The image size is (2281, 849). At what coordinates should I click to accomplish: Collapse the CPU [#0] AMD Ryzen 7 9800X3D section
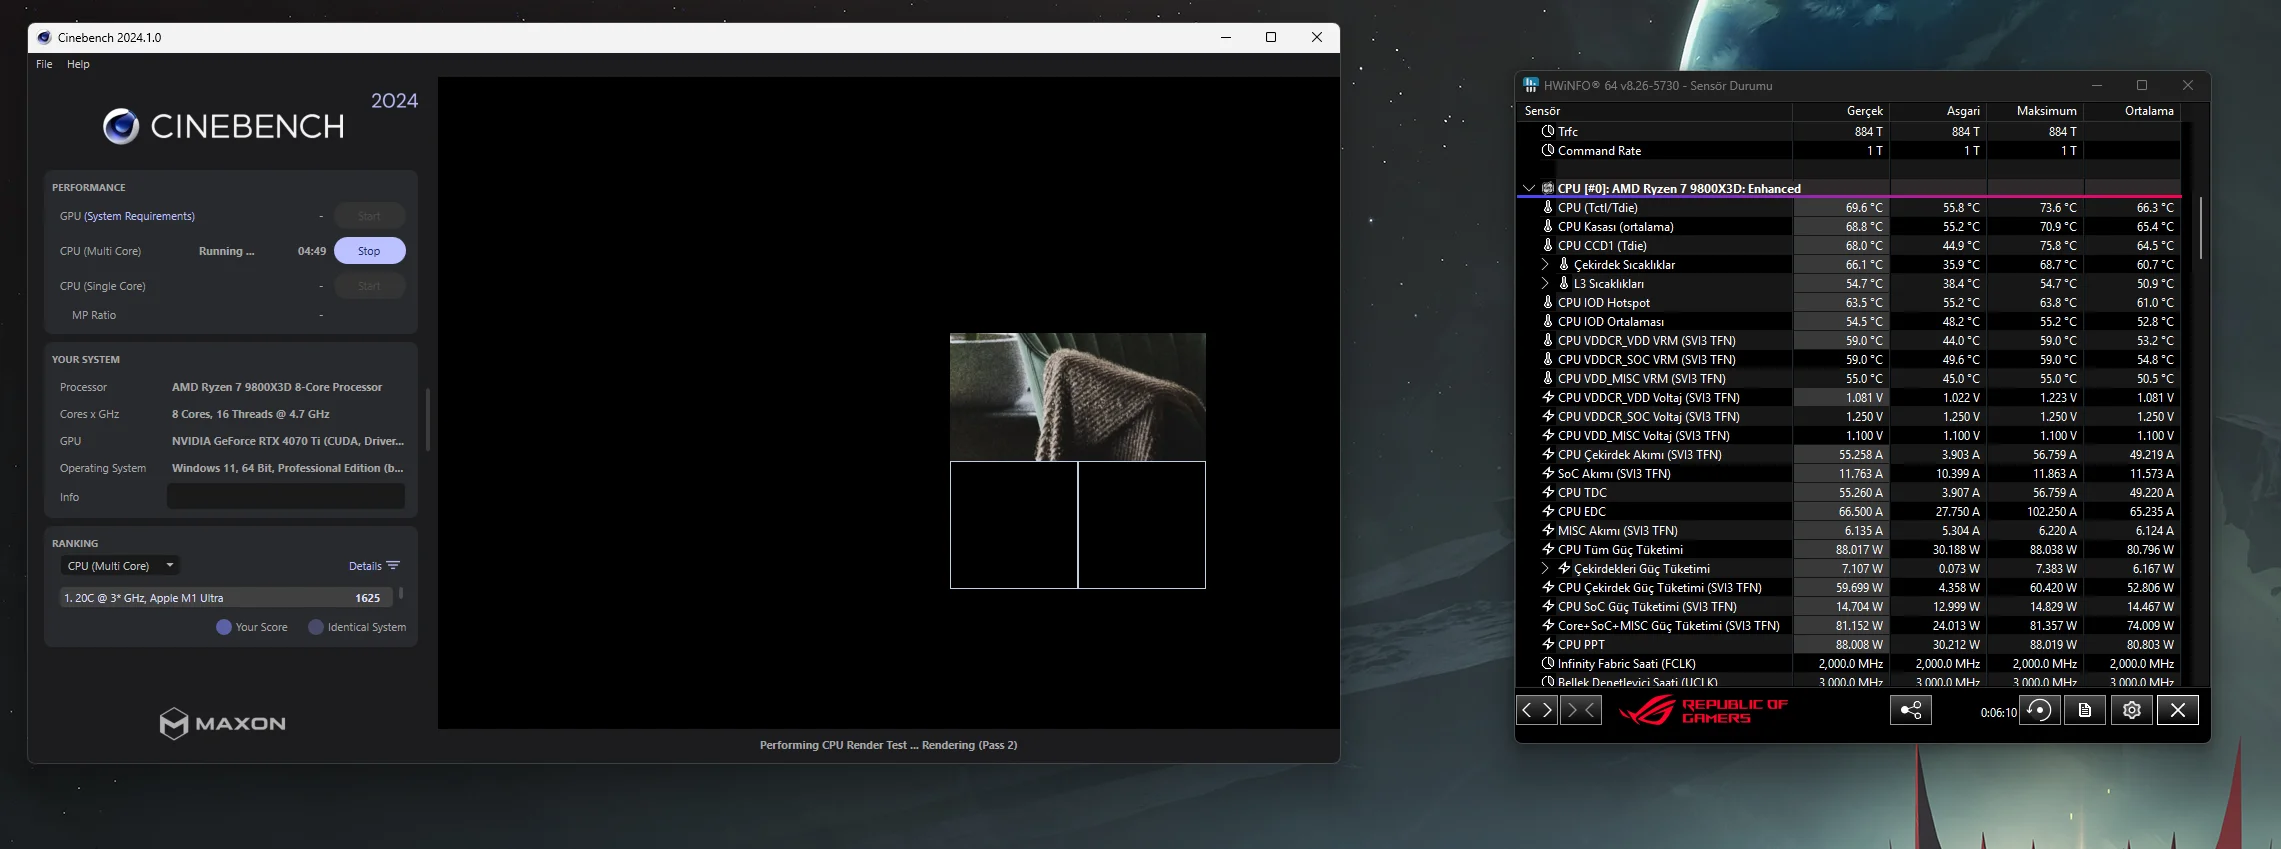tap(1528, 188)
